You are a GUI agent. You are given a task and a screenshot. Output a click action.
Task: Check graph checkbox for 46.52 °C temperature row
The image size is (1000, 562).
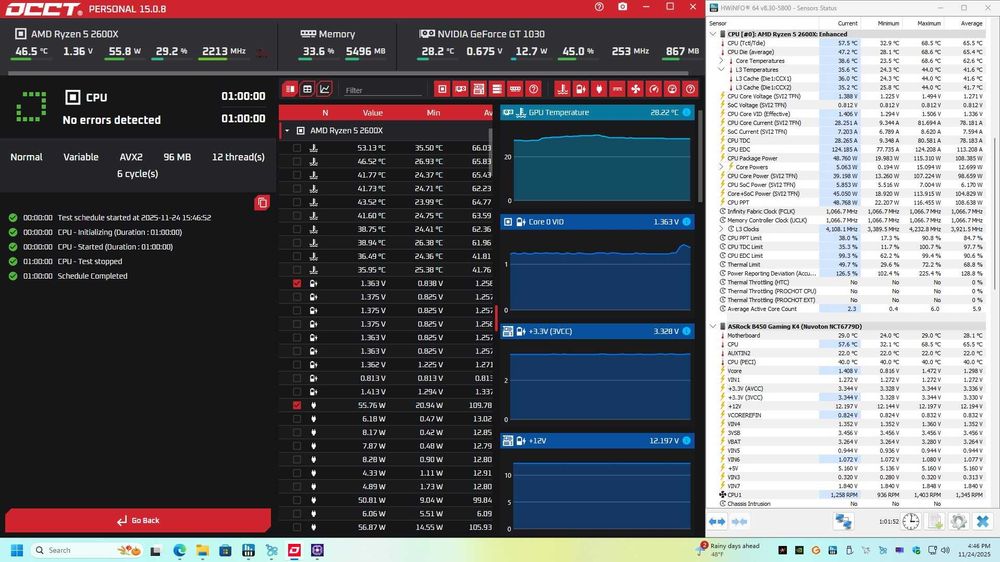point(297,161)
